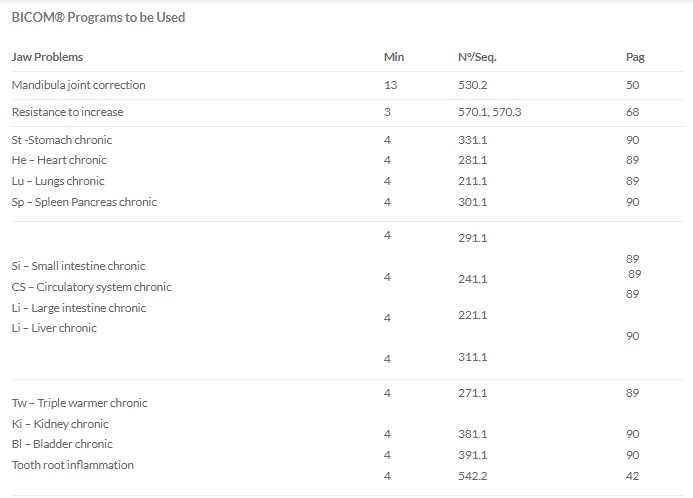Screen dimensions: 693x498
Task: Select 'Ki – Kidney chronic' entry
Action: 60,424
